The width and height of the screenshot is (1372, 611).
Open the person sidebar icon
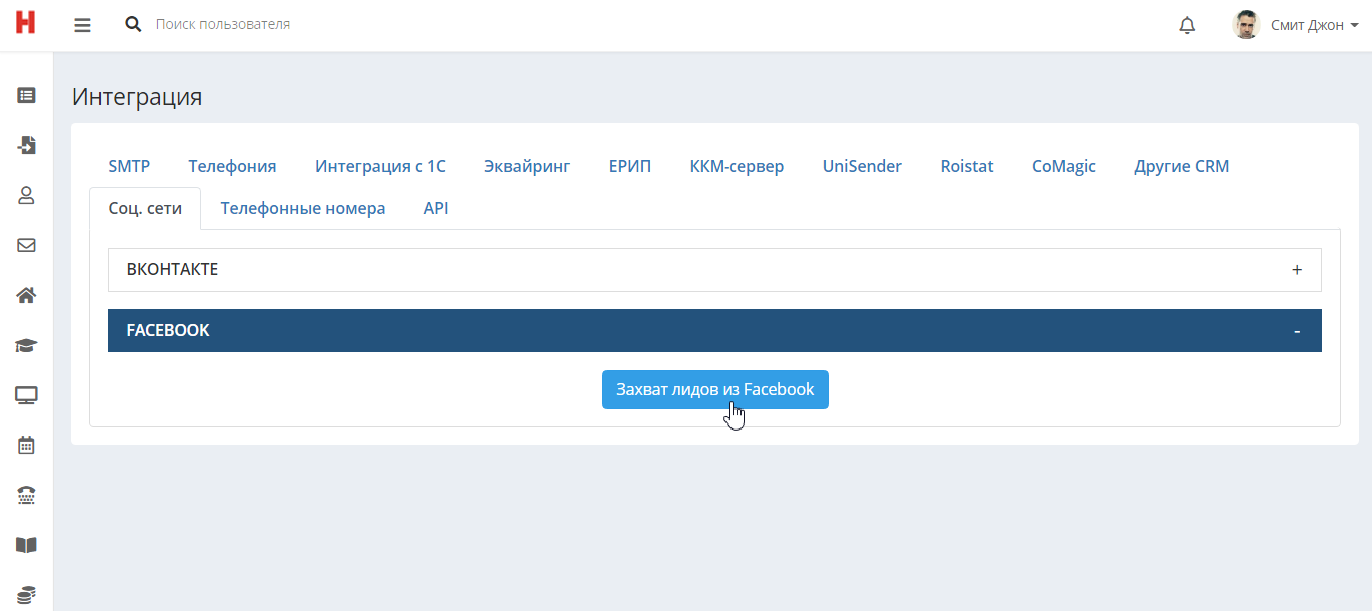[26, 195]
